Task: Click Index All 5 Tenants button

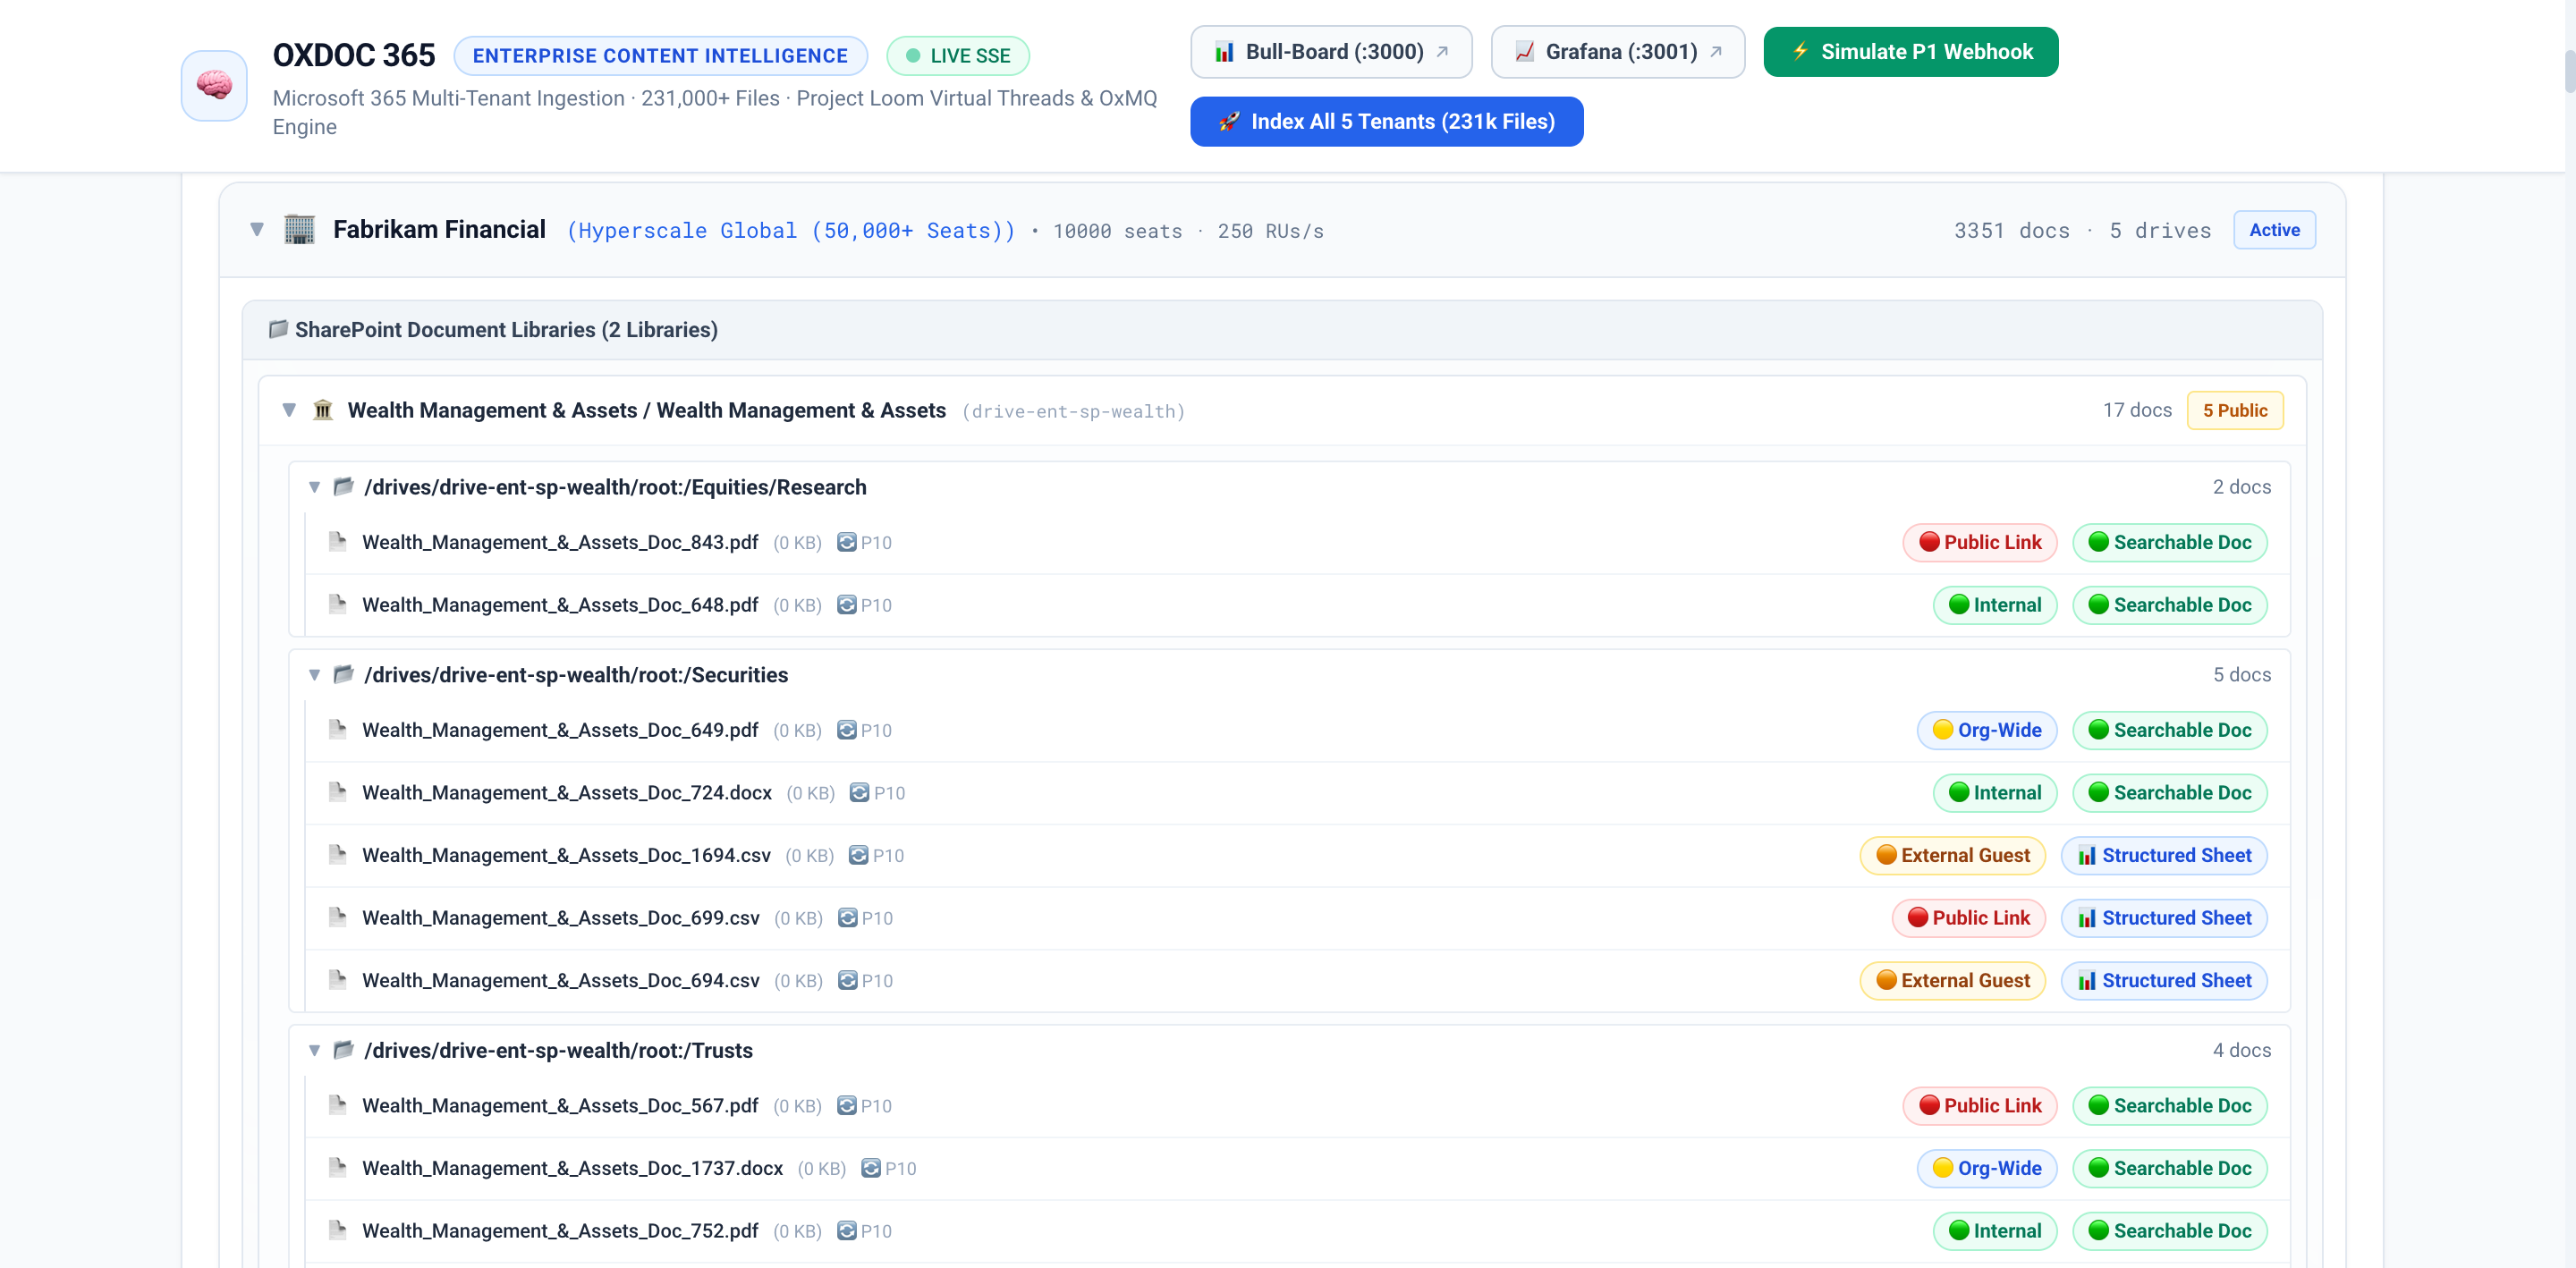Action: coord(1386,122)
